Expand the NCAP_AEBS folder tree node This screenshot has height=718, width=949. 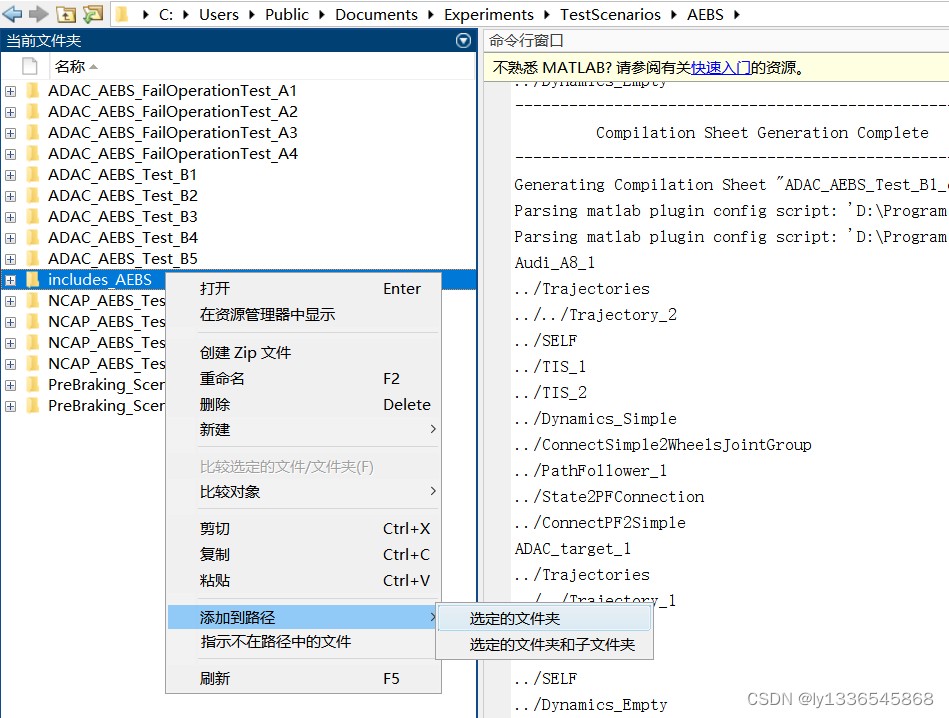[x=9, y=300]
